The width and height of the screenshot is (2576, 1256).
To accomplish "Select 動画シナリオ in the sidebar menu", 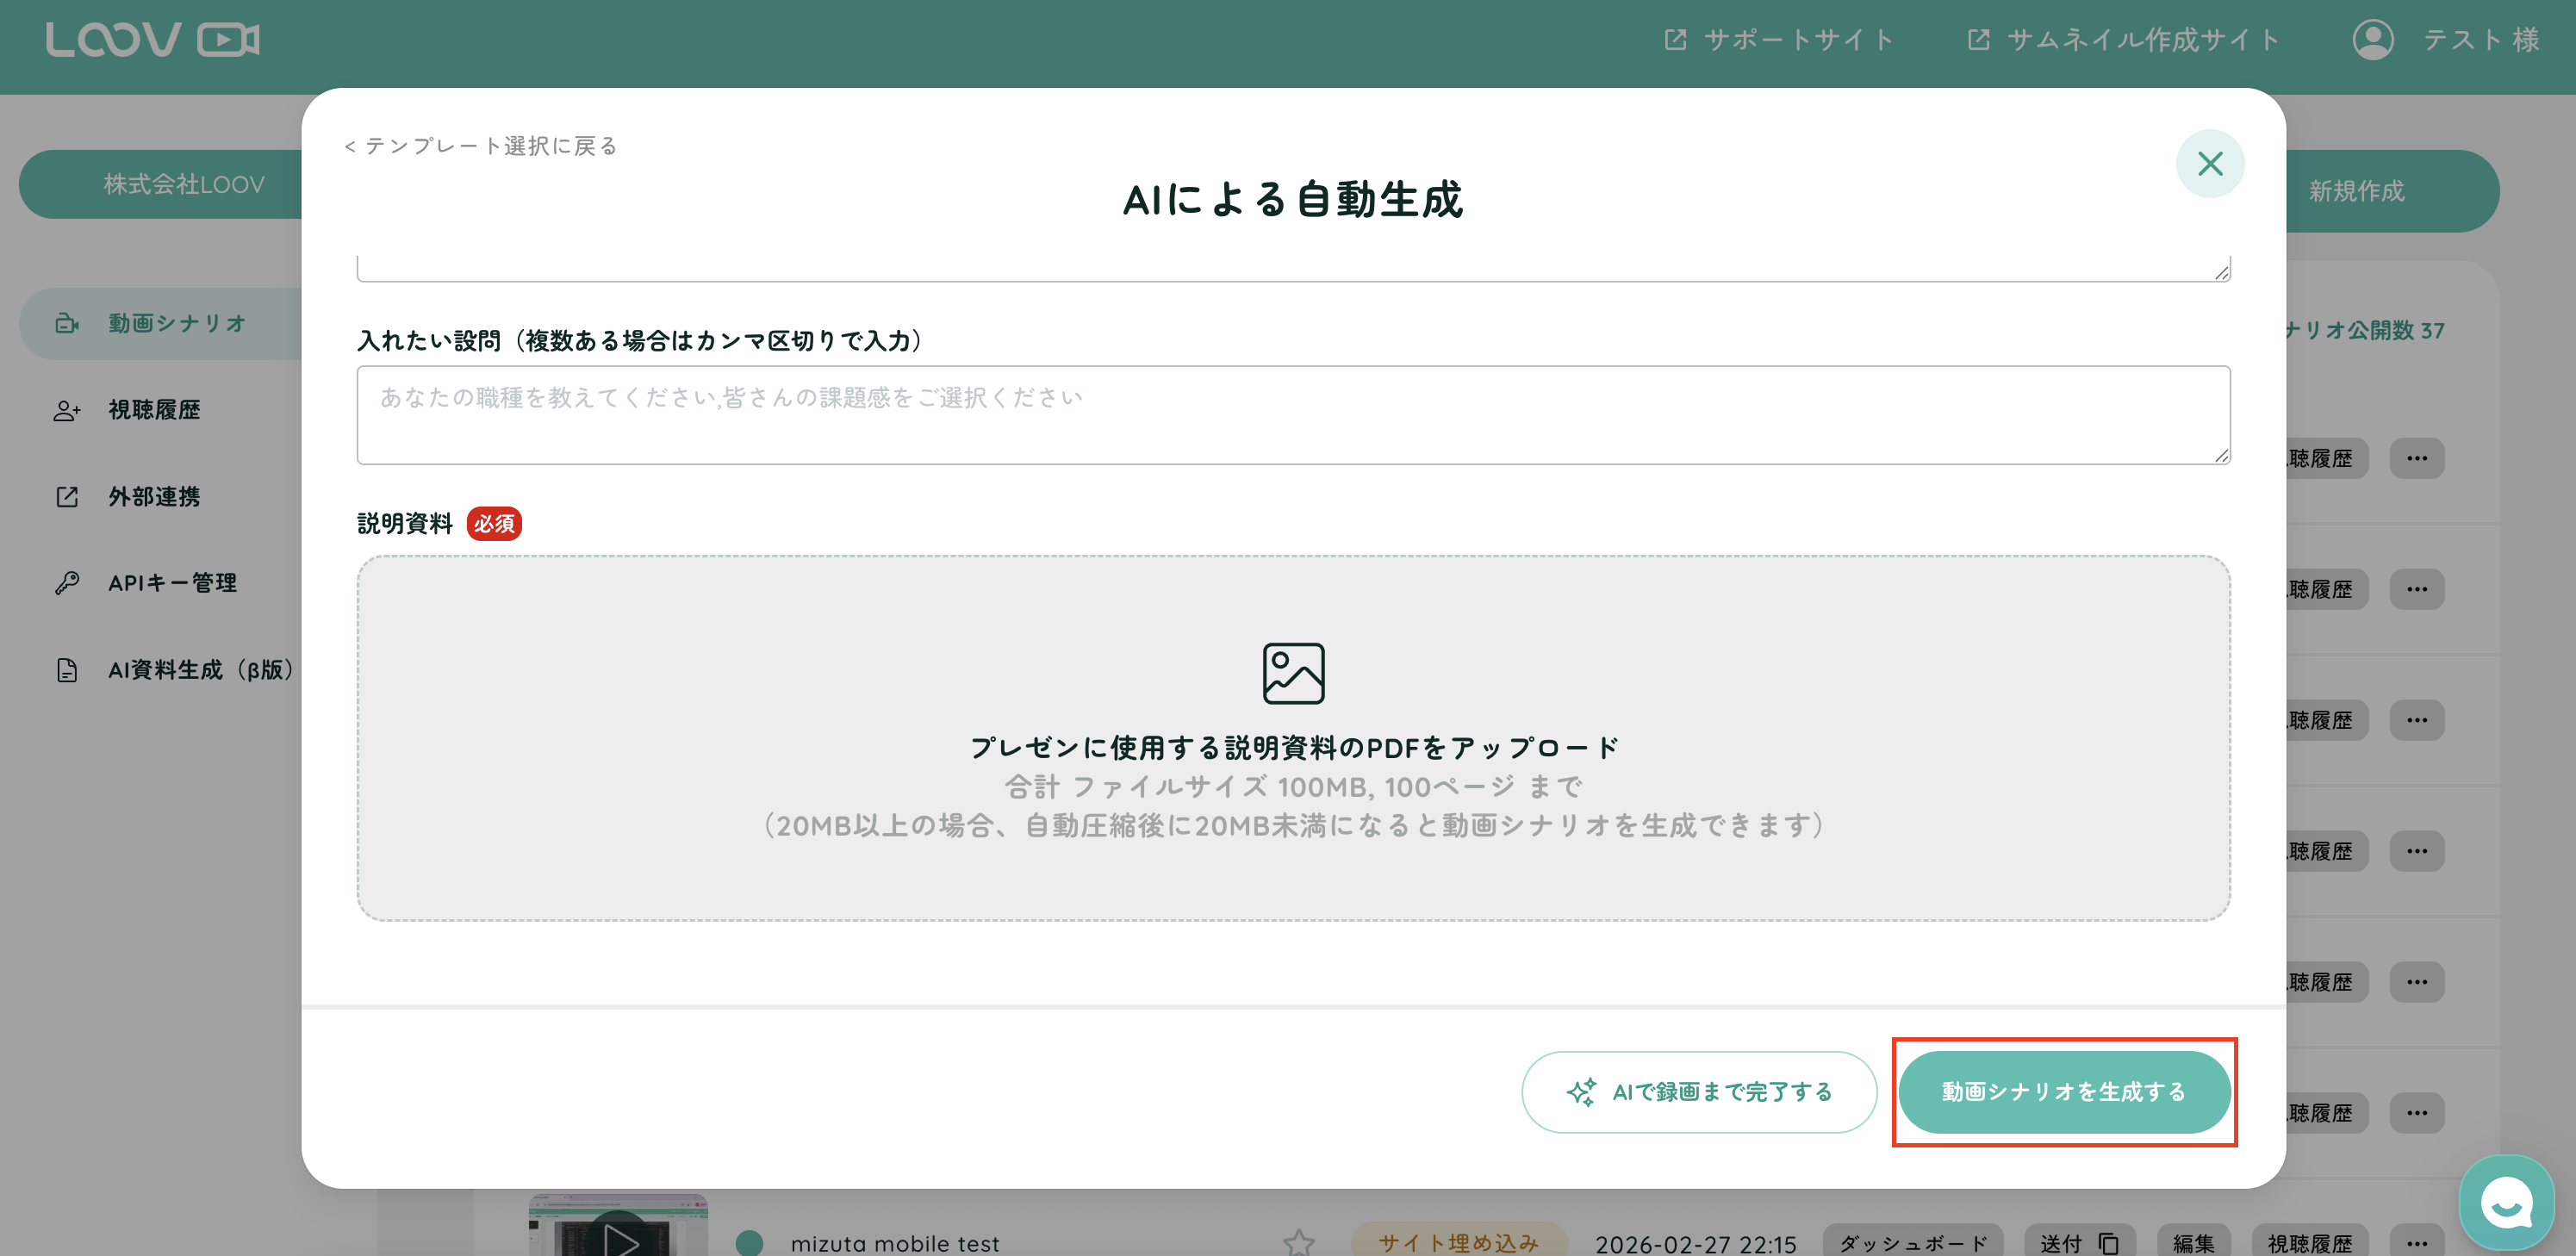I will pyautogui.click(x=176, y=323).
